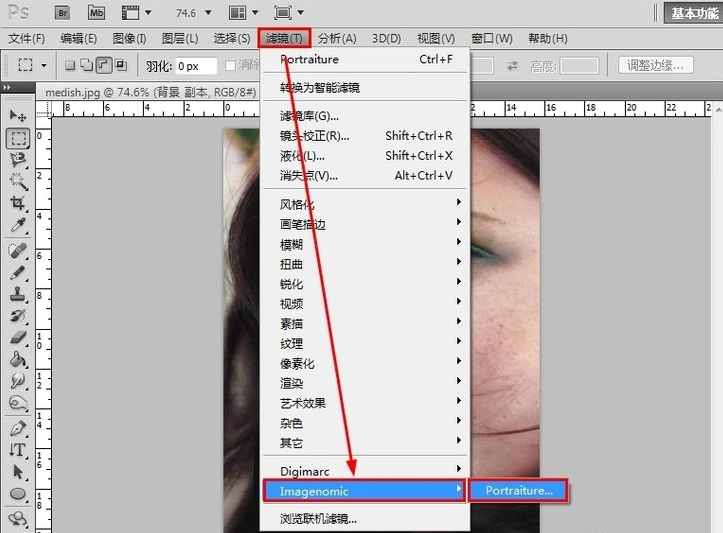The width and height of the screenshot is (723, 533).
Task: Select the Dodge tool
Action: pos(18,403)
